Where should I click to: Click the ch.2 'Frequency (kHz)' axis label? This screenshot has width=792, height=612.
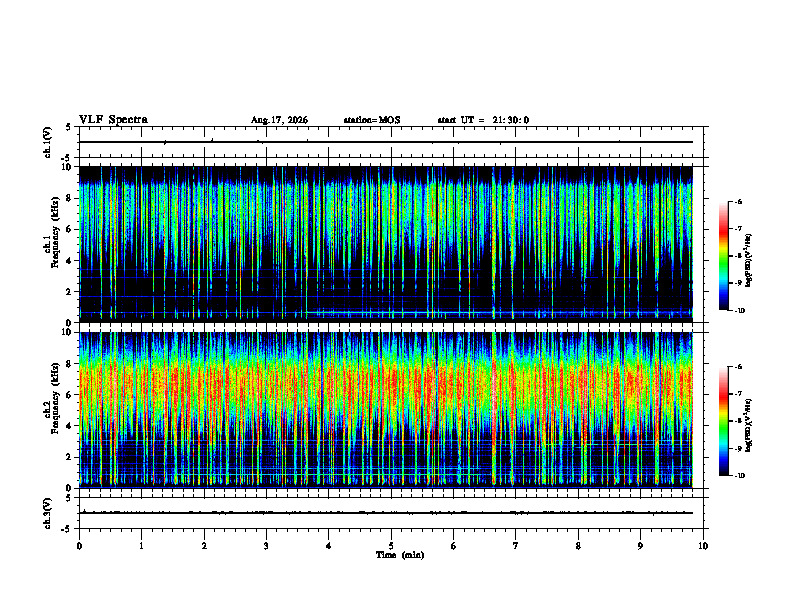point(55,398)
